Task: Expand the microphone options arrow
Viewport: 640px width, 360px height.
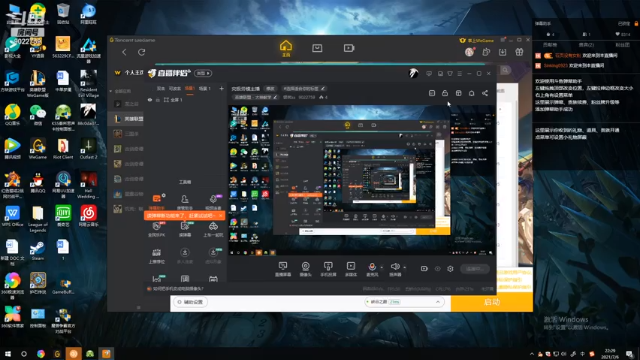Action: 382,267
